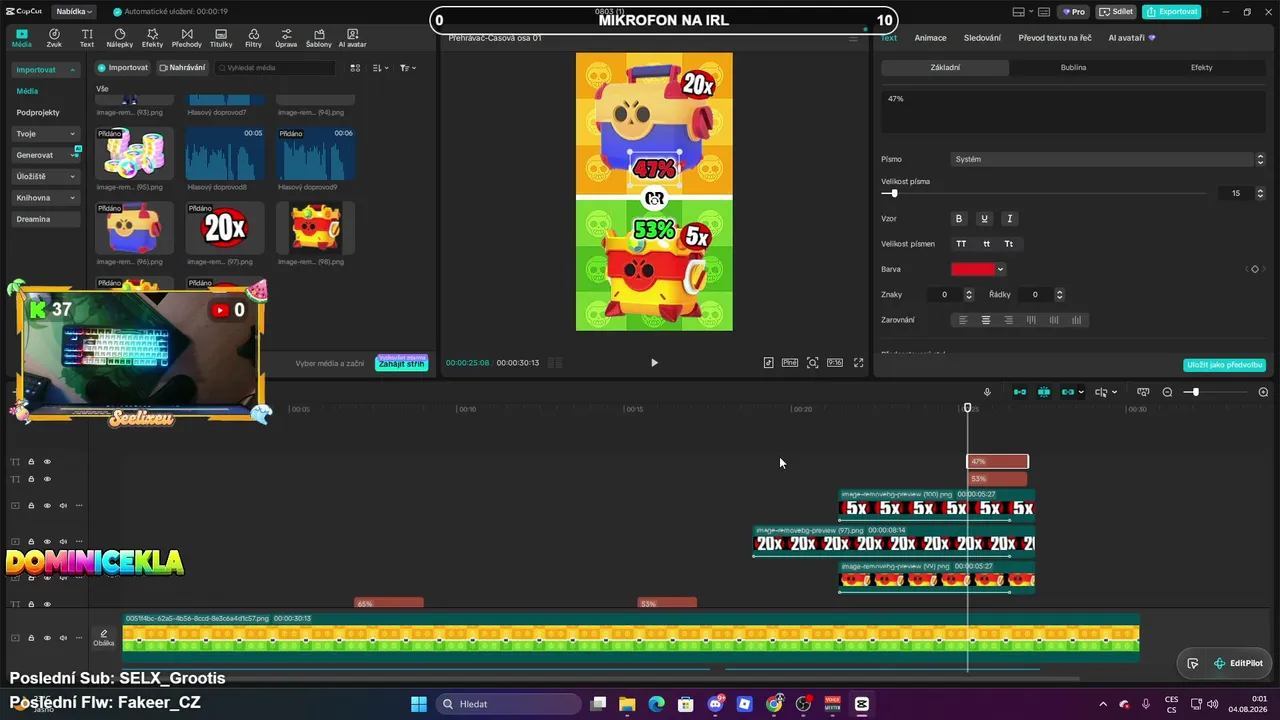Open the Titulky captions panel
The image size is (1280, 720).
(221, 38)
